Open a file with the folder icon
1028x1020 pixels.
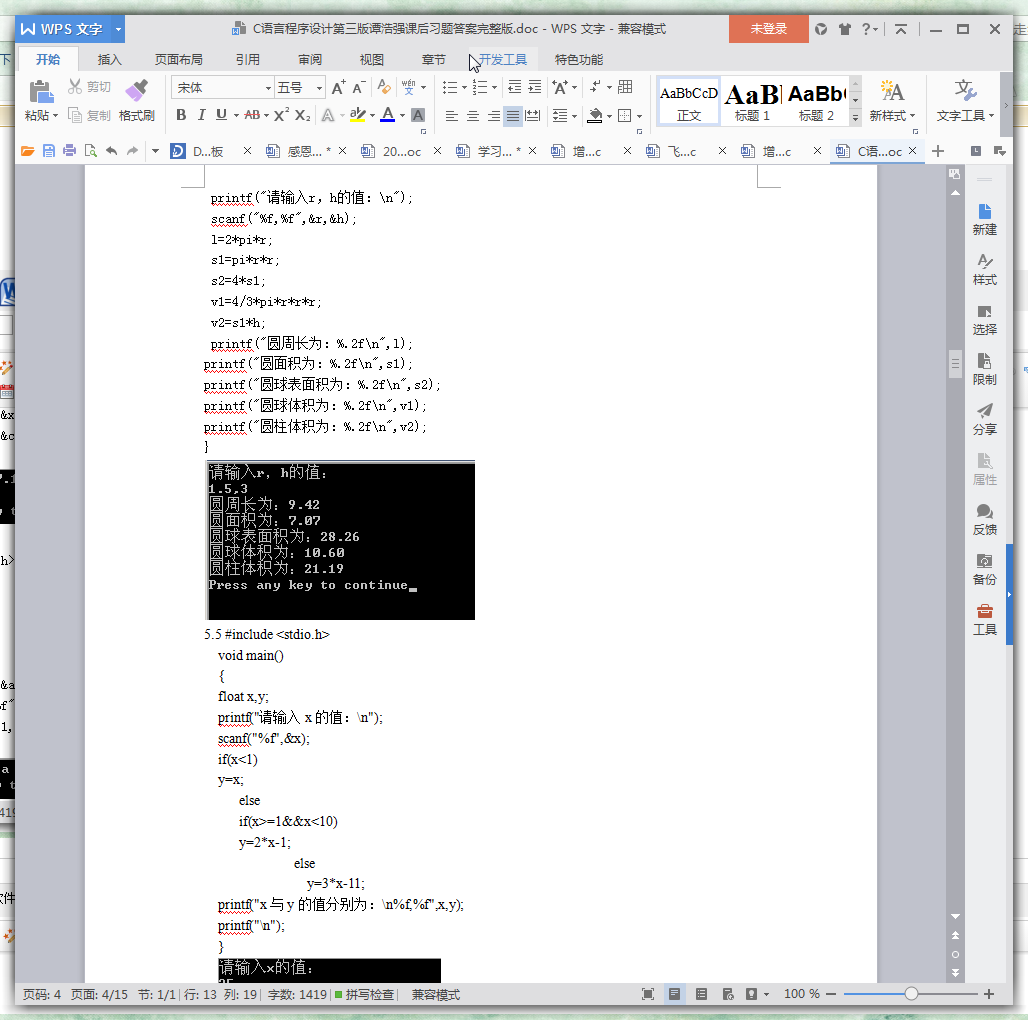[x=28, y=151]
